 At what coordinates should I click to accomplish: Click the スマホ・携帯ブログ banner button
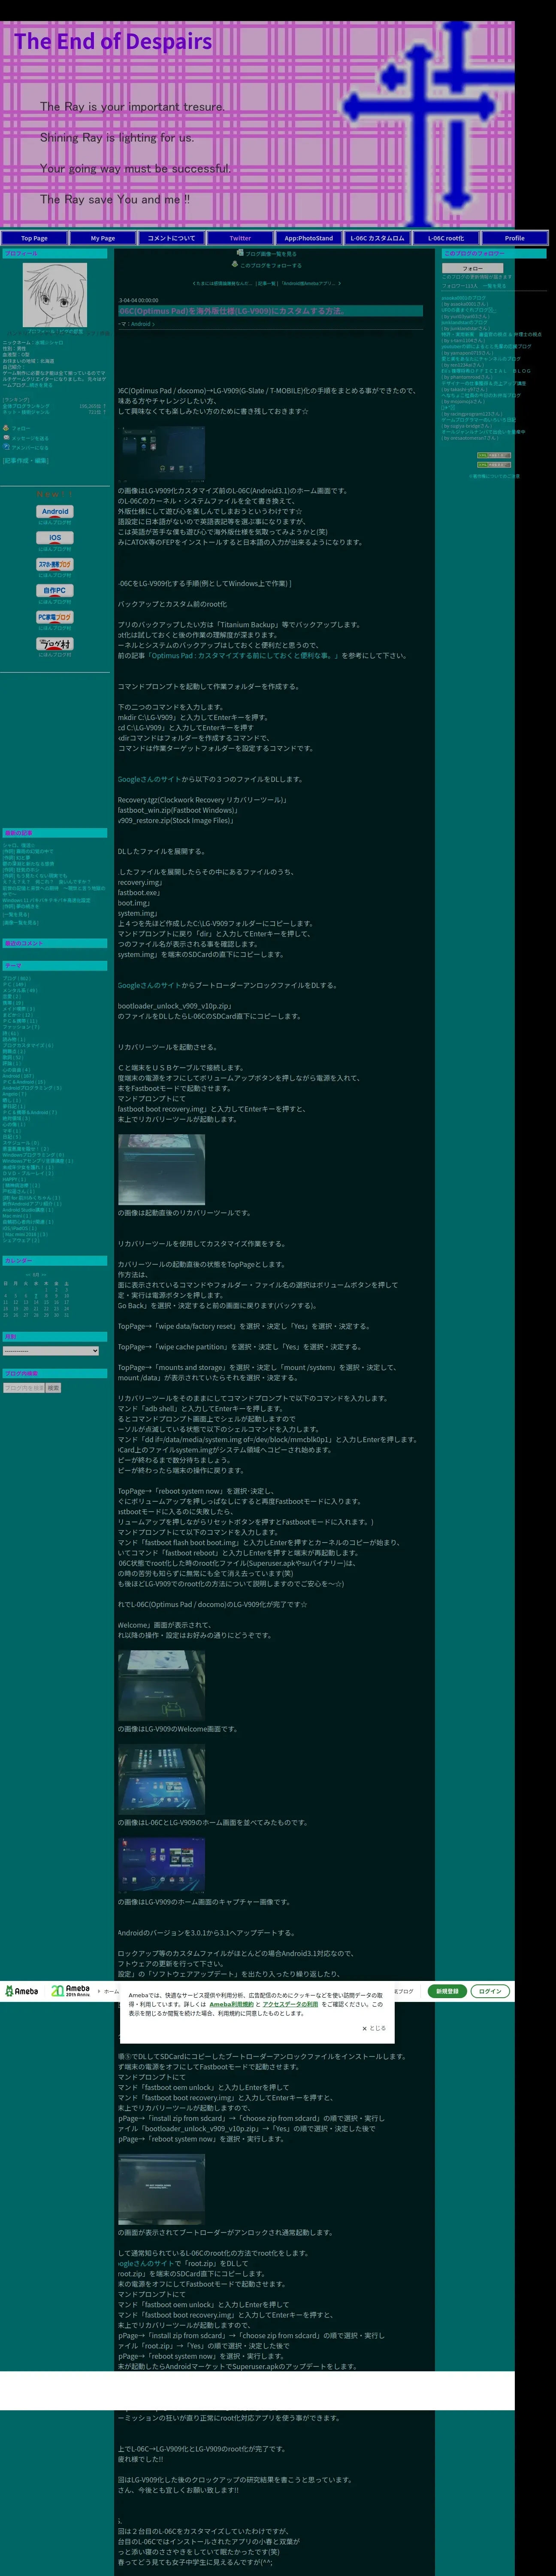pyautogui.click(x=55, y=565)
